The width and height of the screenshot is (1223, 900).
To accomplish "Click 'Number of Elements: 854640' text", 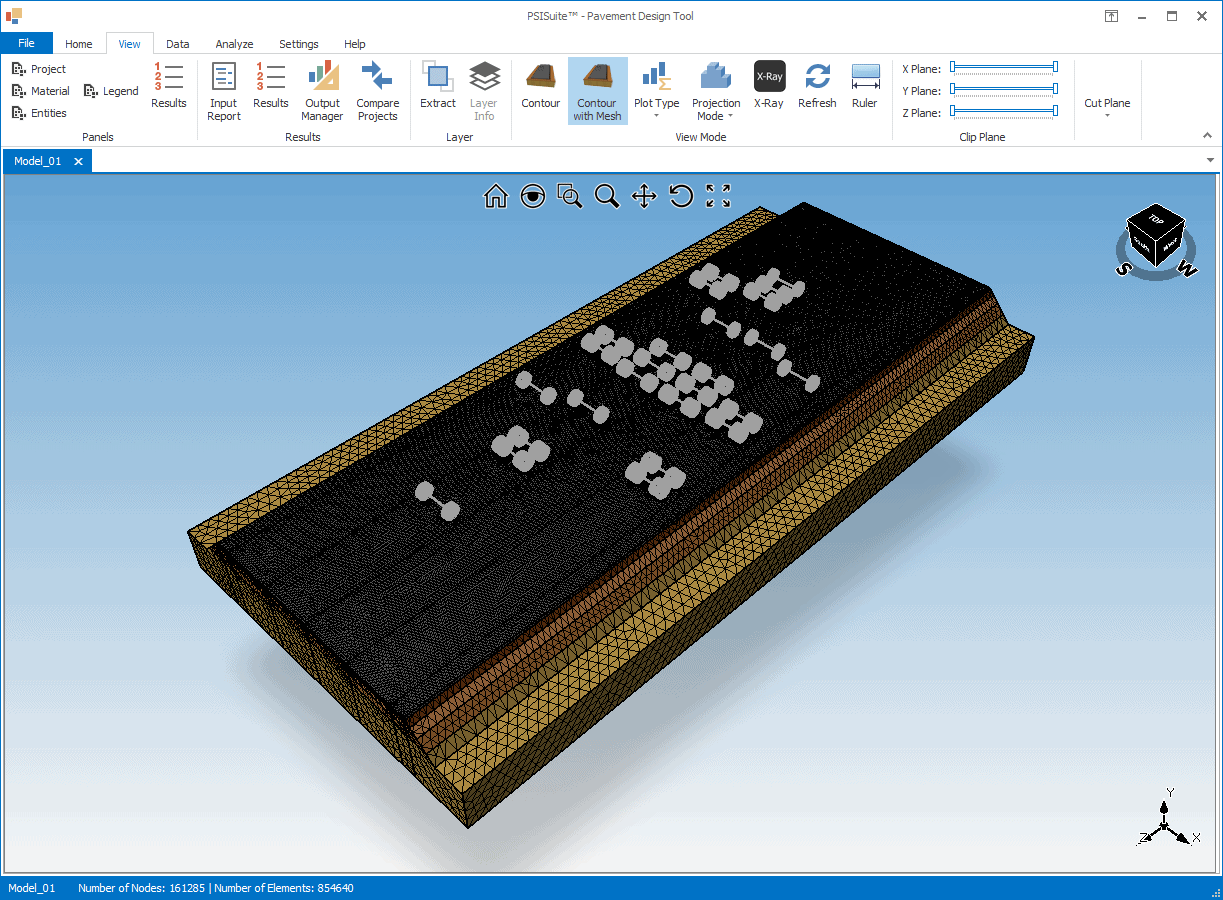I will (x=283, y=888).
